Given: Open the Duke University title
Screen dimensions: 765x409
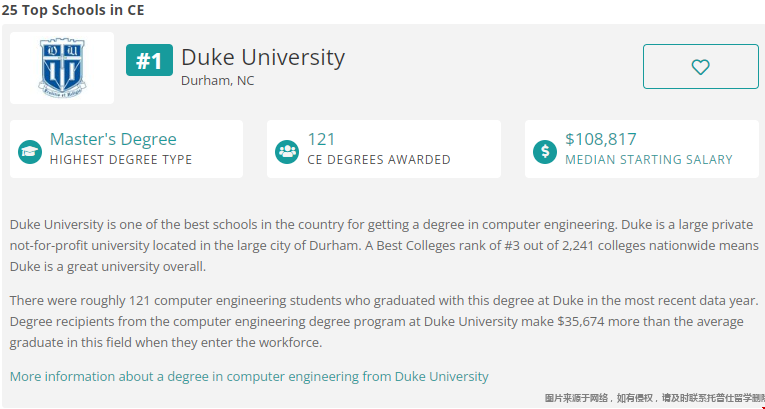Looking at the screenshot, I should (x=263, y=57).
